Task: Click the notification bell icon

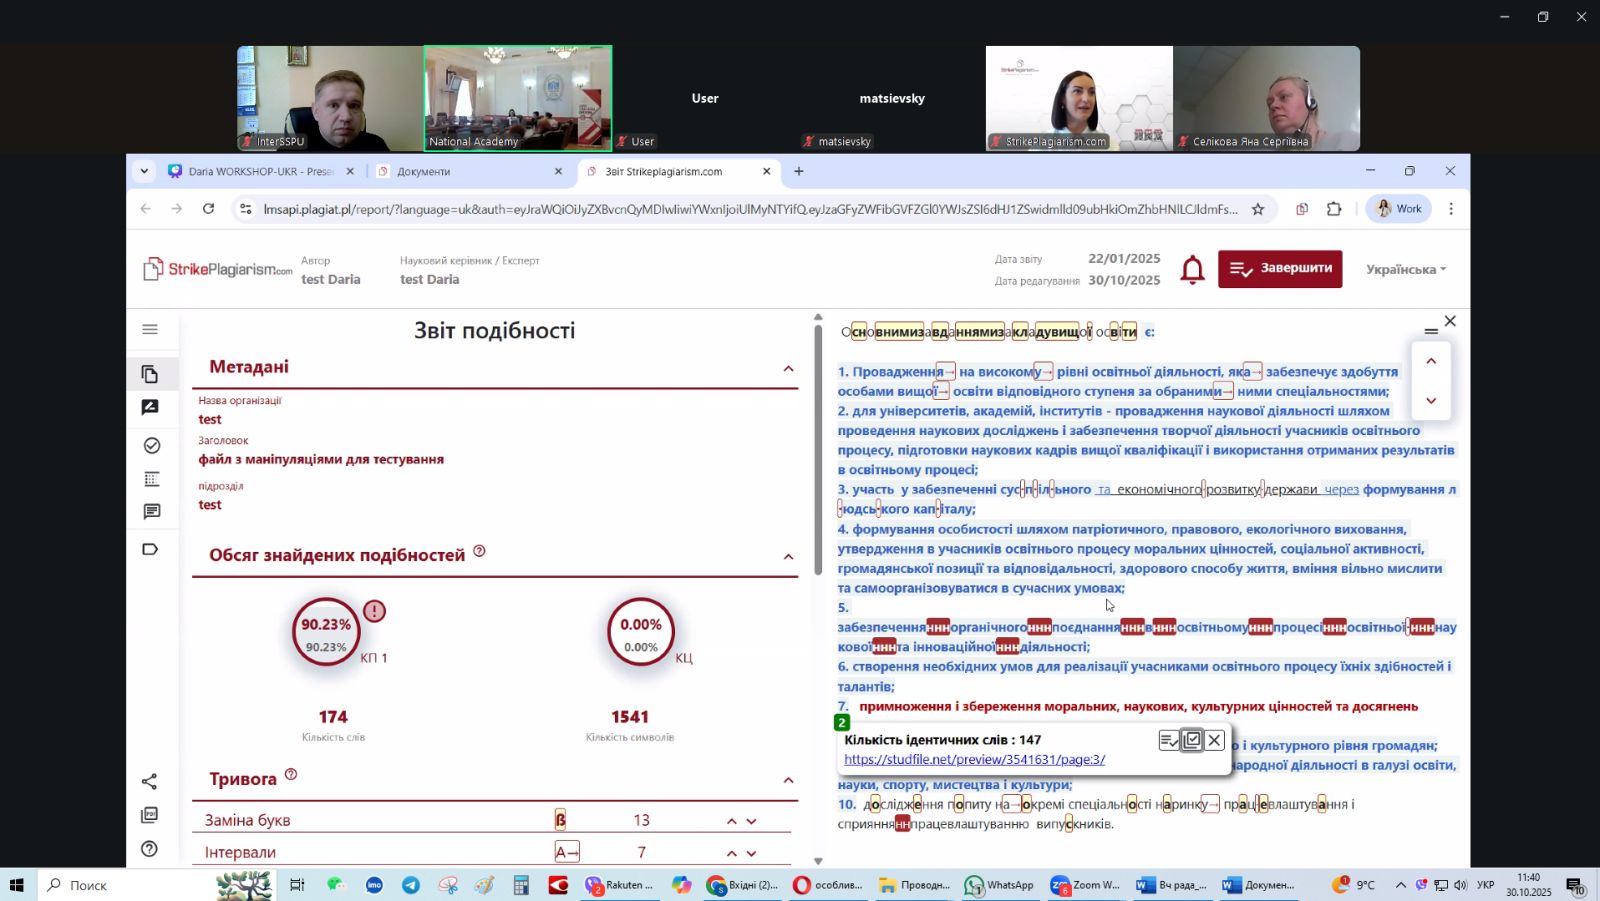Action: [1192, 270]
